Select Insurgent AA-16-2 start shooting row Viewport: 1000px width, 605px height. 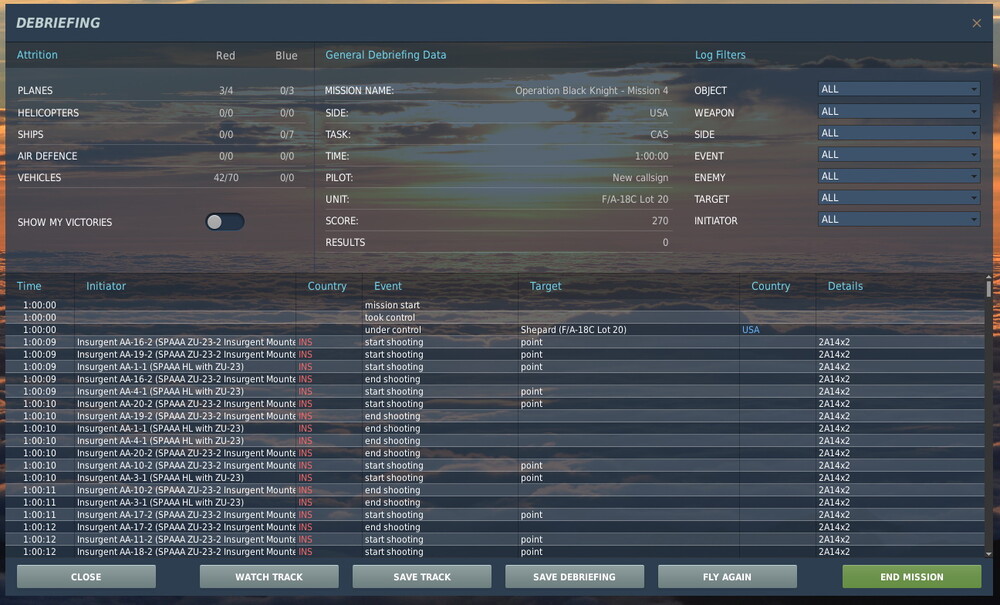click(x=494, y=342)
